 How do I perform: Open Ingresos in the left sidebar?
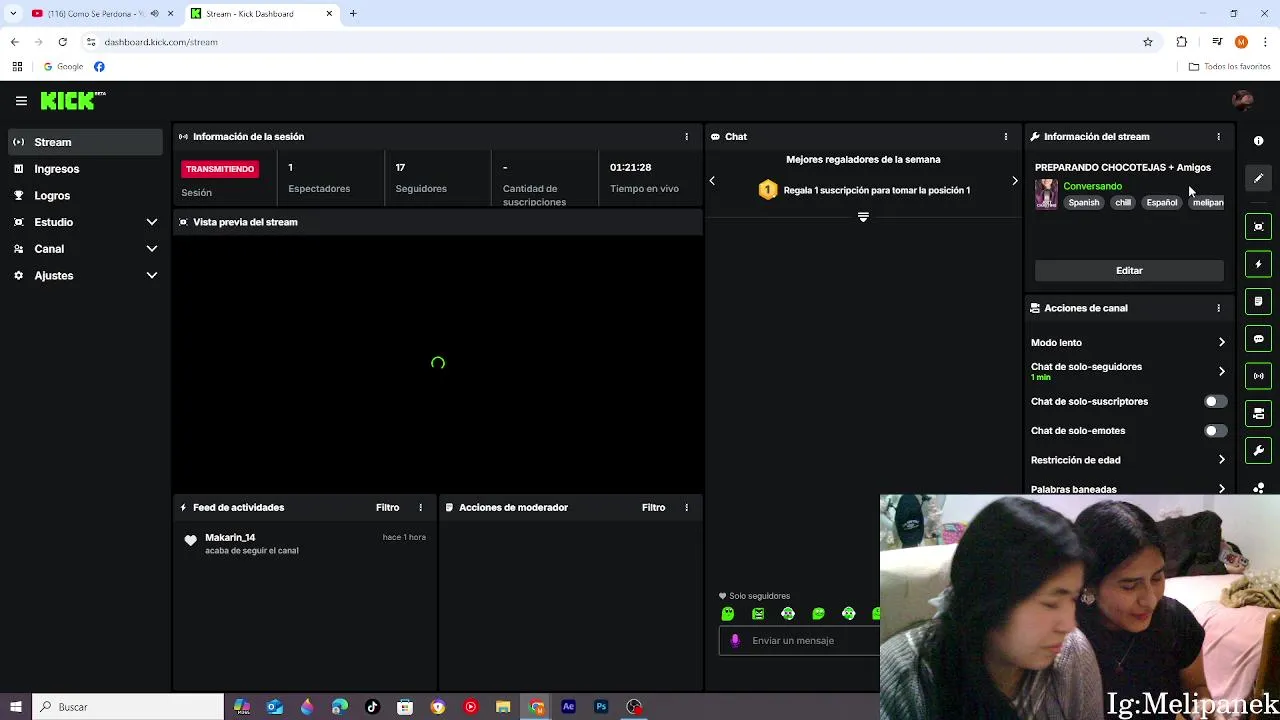click(86, 169)
